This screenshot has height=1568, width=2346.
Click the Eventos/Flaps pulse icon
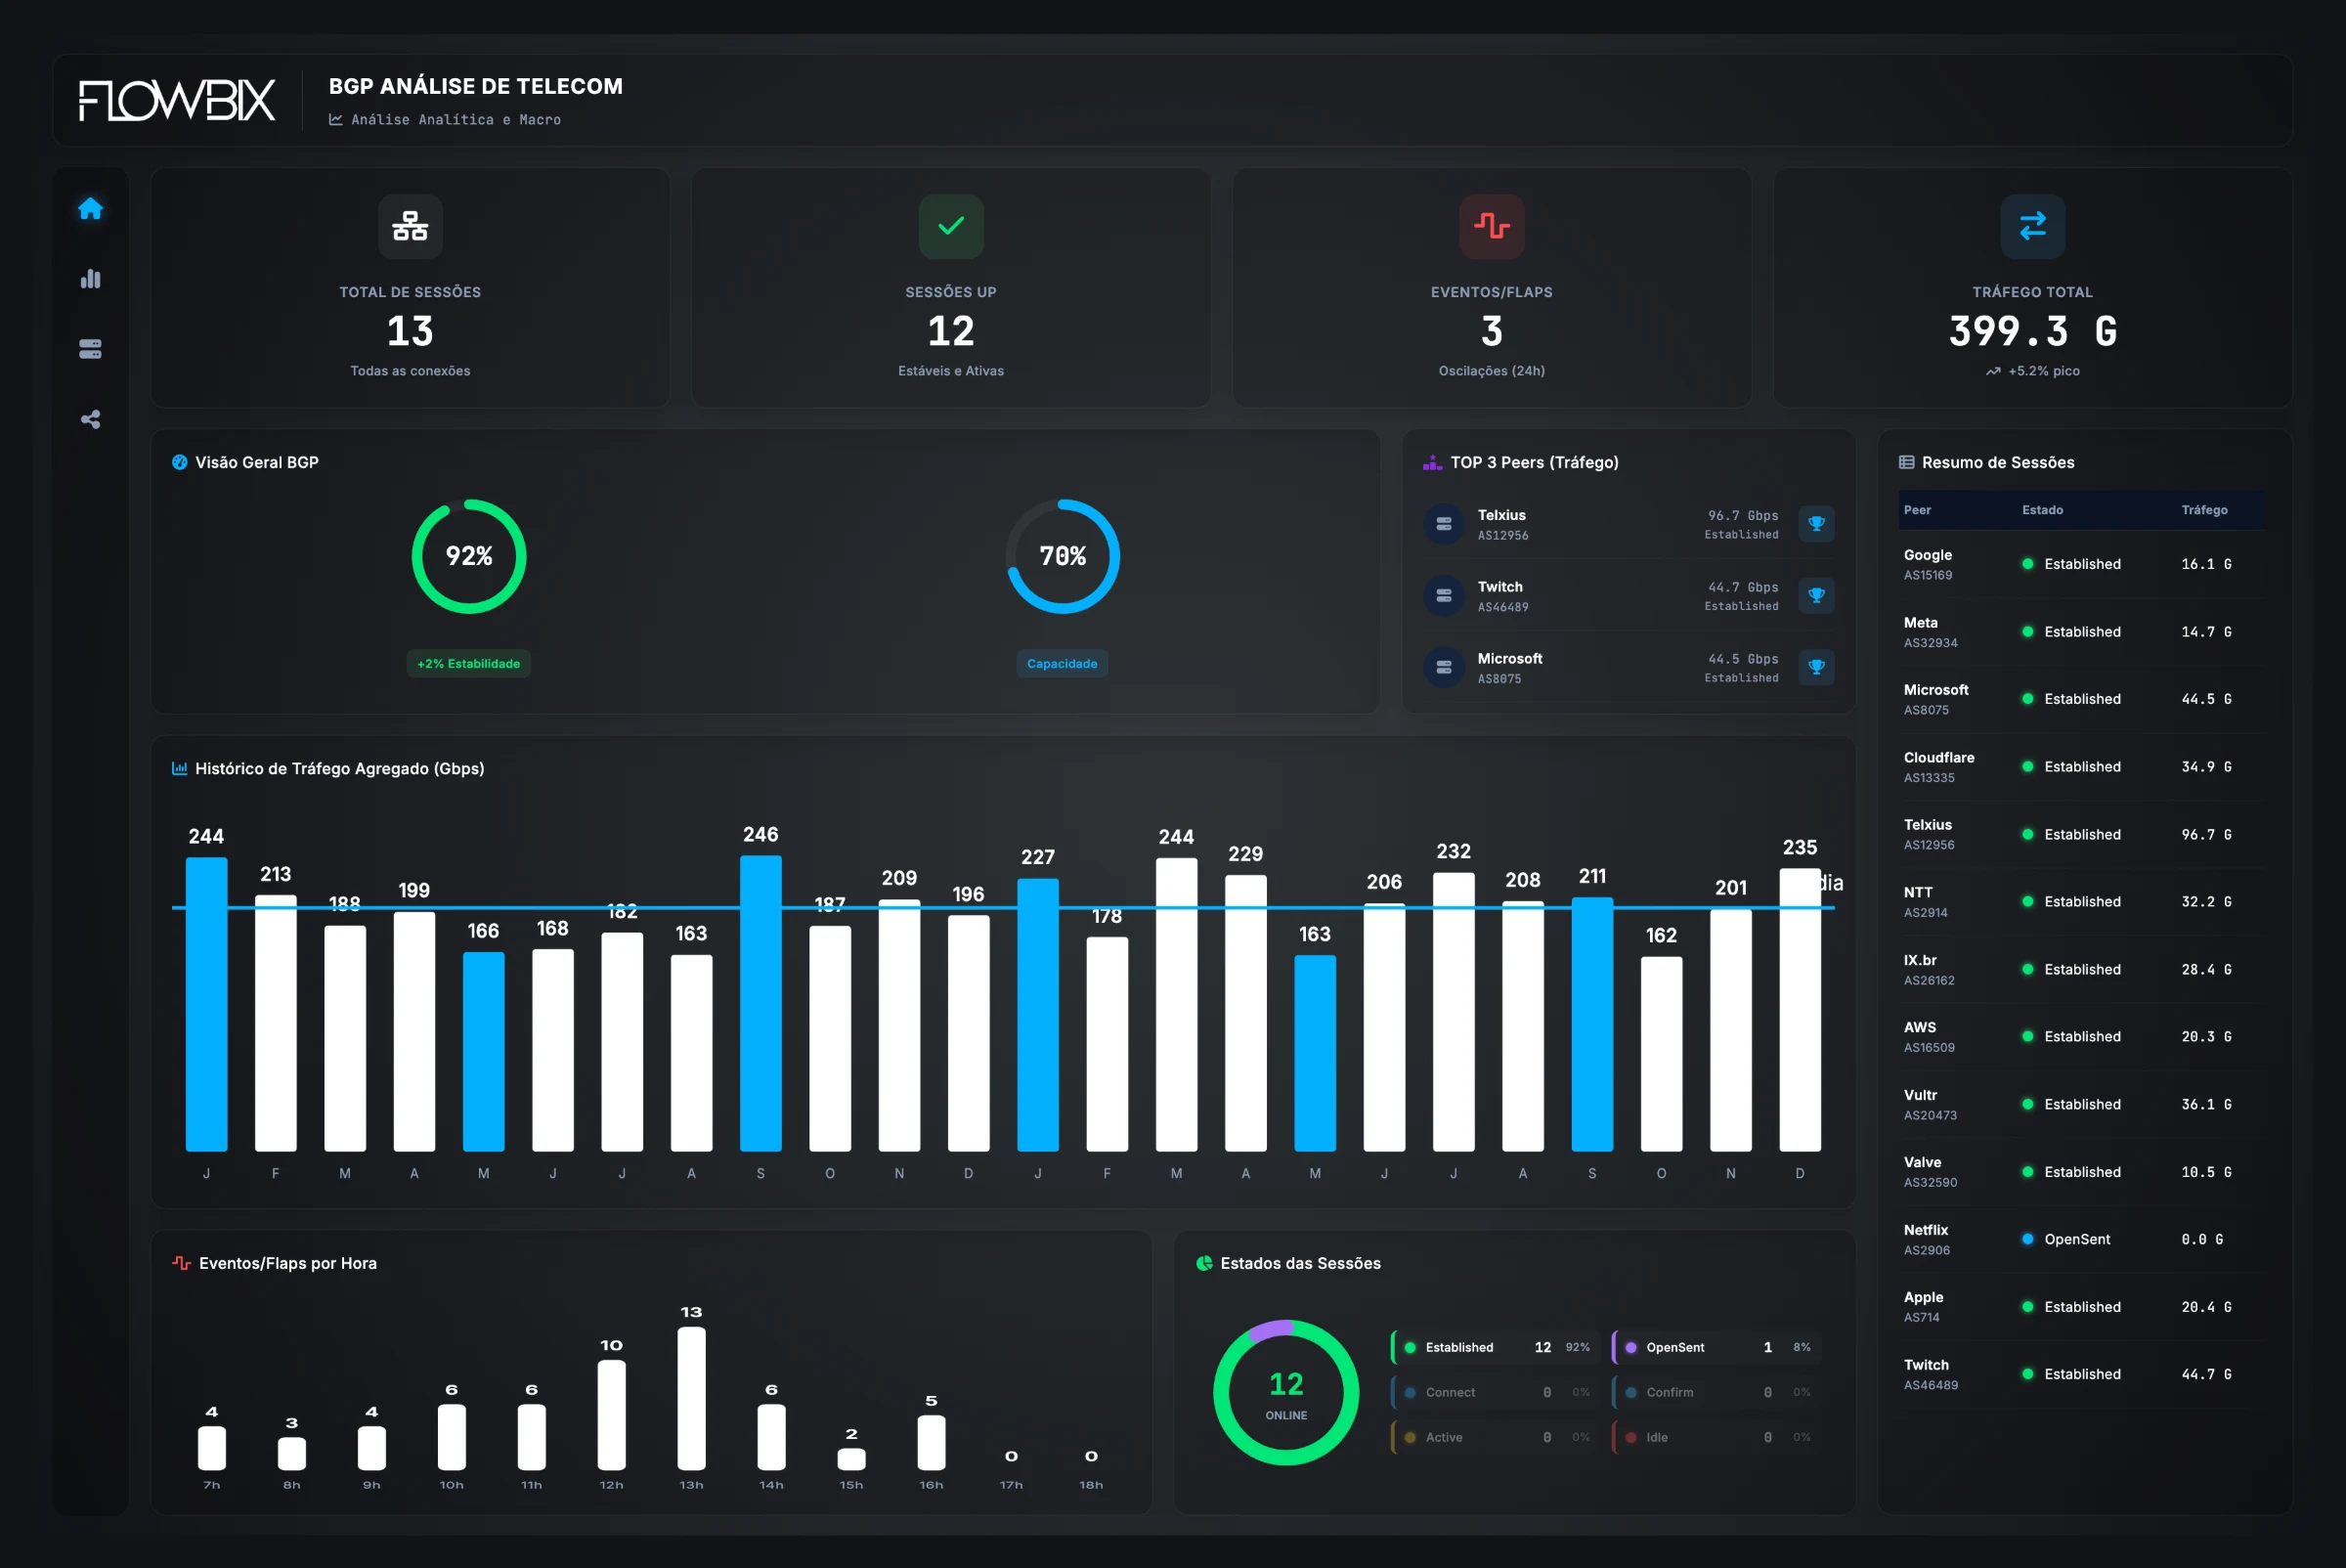pyautogui.click(x=1491, y=226)
